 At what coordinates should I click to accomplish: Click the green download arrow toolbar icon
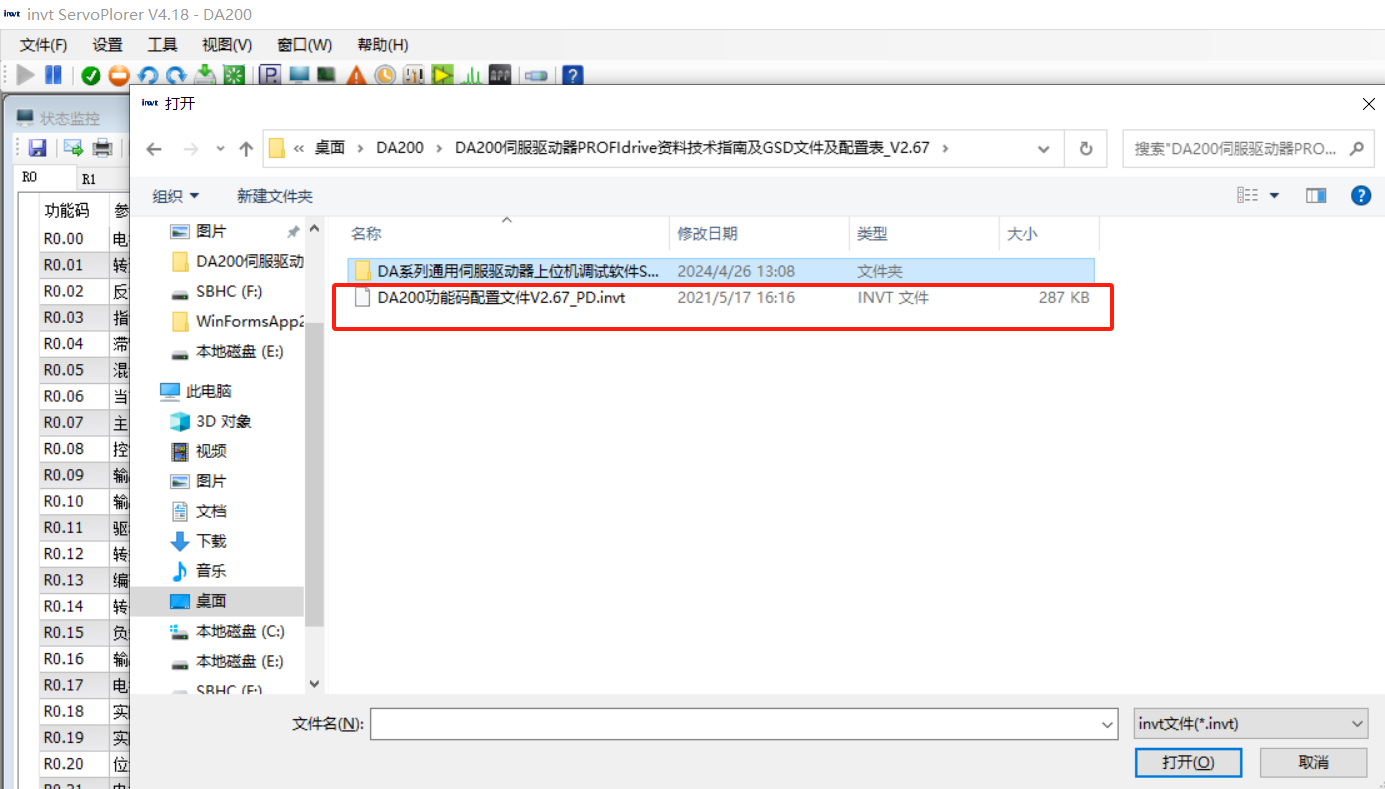tap(205, 75)
